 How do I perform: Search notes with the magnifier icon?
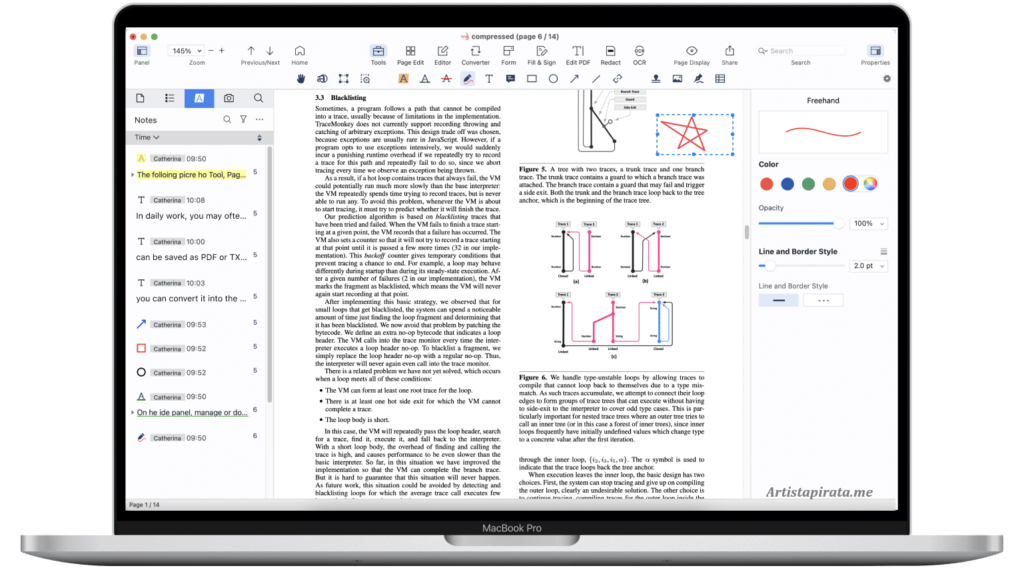tap(227, 119)
